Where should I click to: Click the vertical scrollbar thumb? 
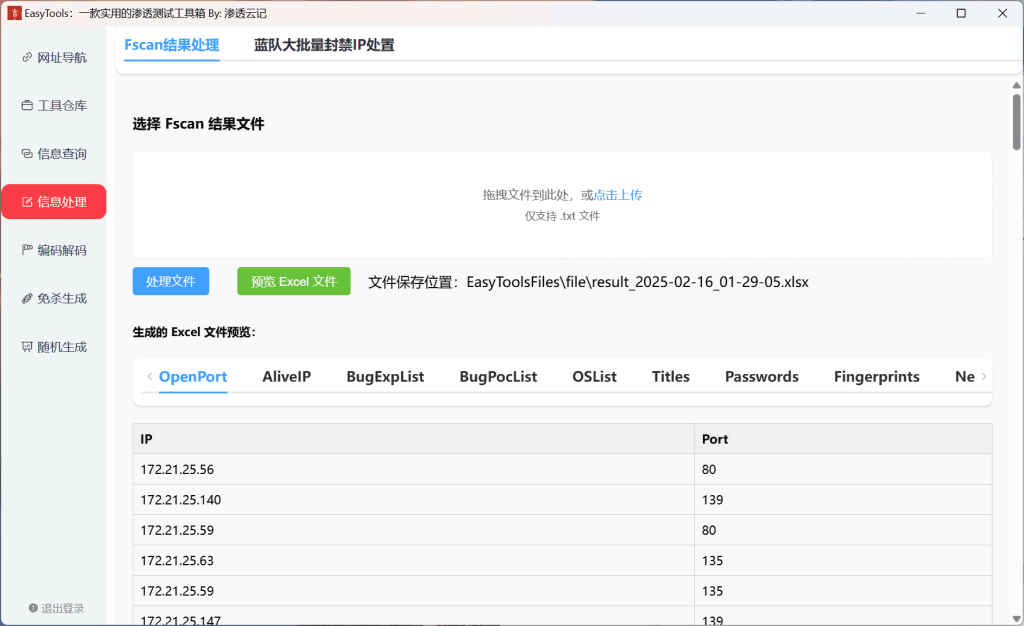pos(1017,122)
